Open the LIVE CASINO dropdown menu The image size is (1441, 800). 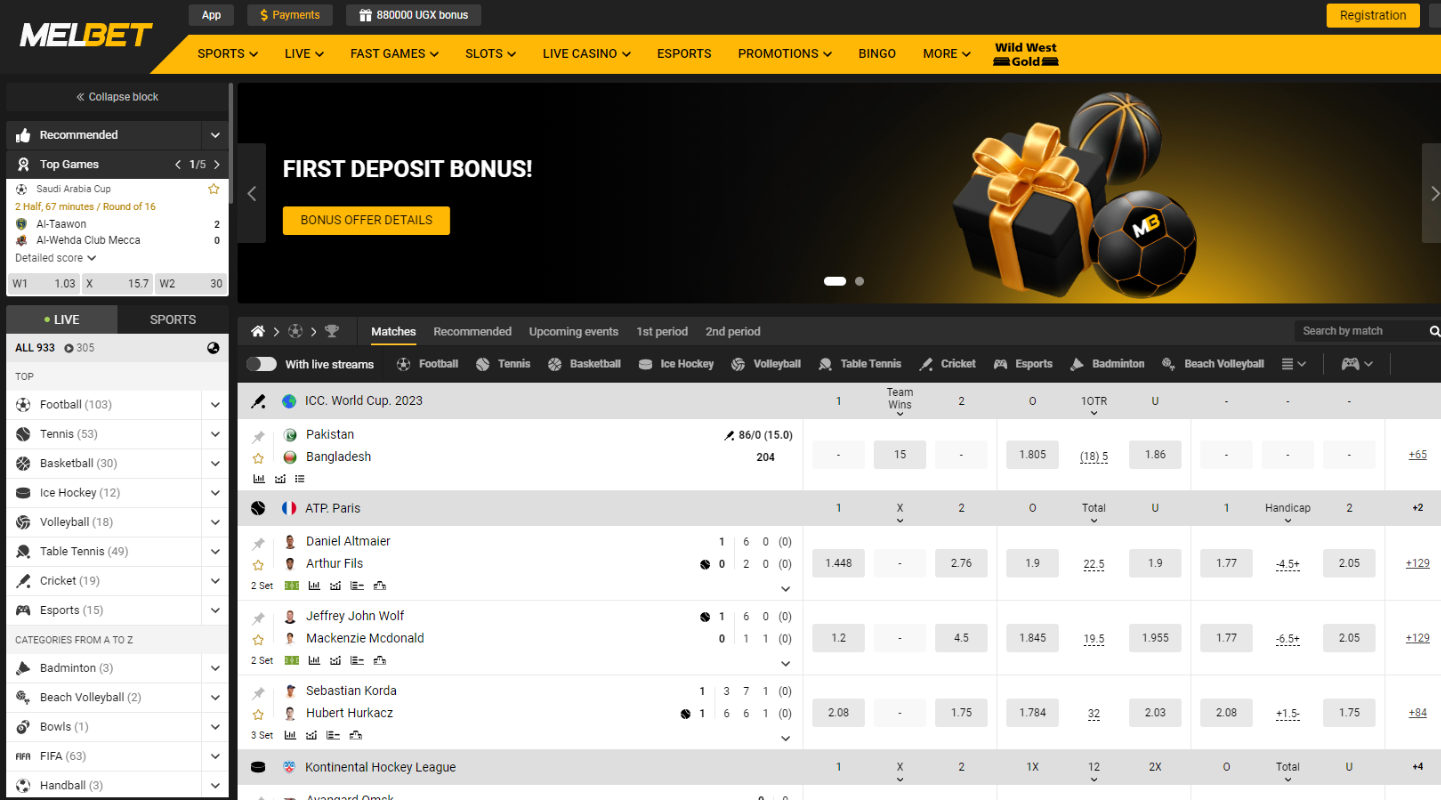(587, 54)
